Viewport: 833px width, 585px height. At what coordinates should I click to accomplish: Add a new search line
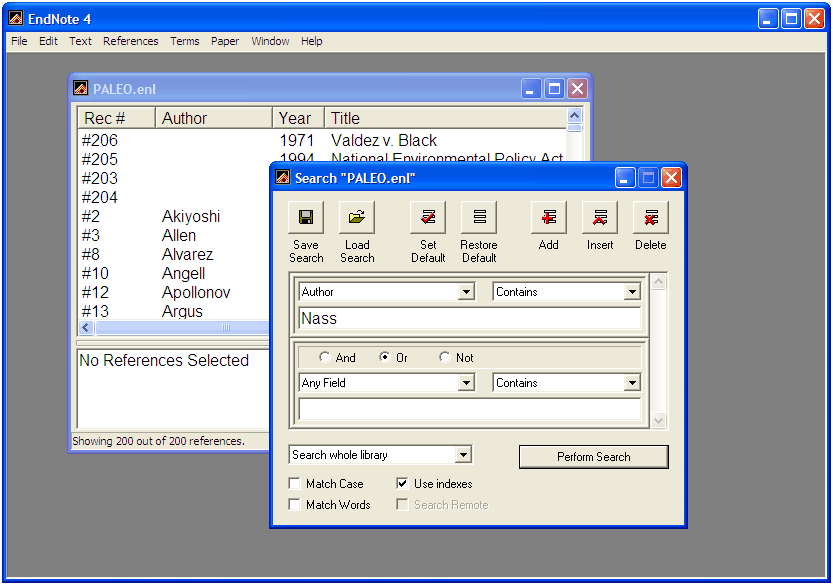point(549,217)
